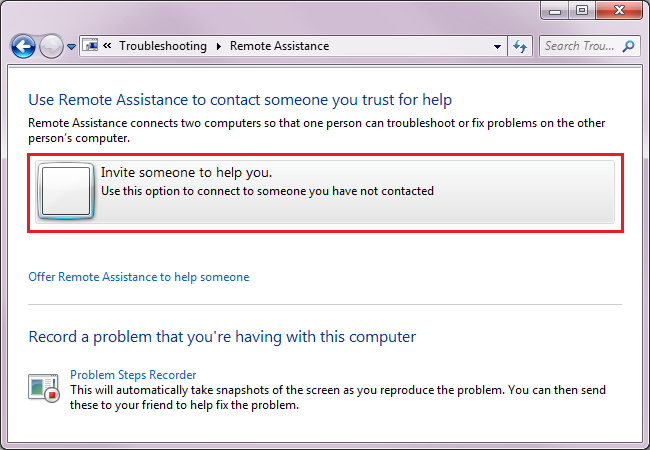Click the Problem Steps Recorder icon

[44, 387]
